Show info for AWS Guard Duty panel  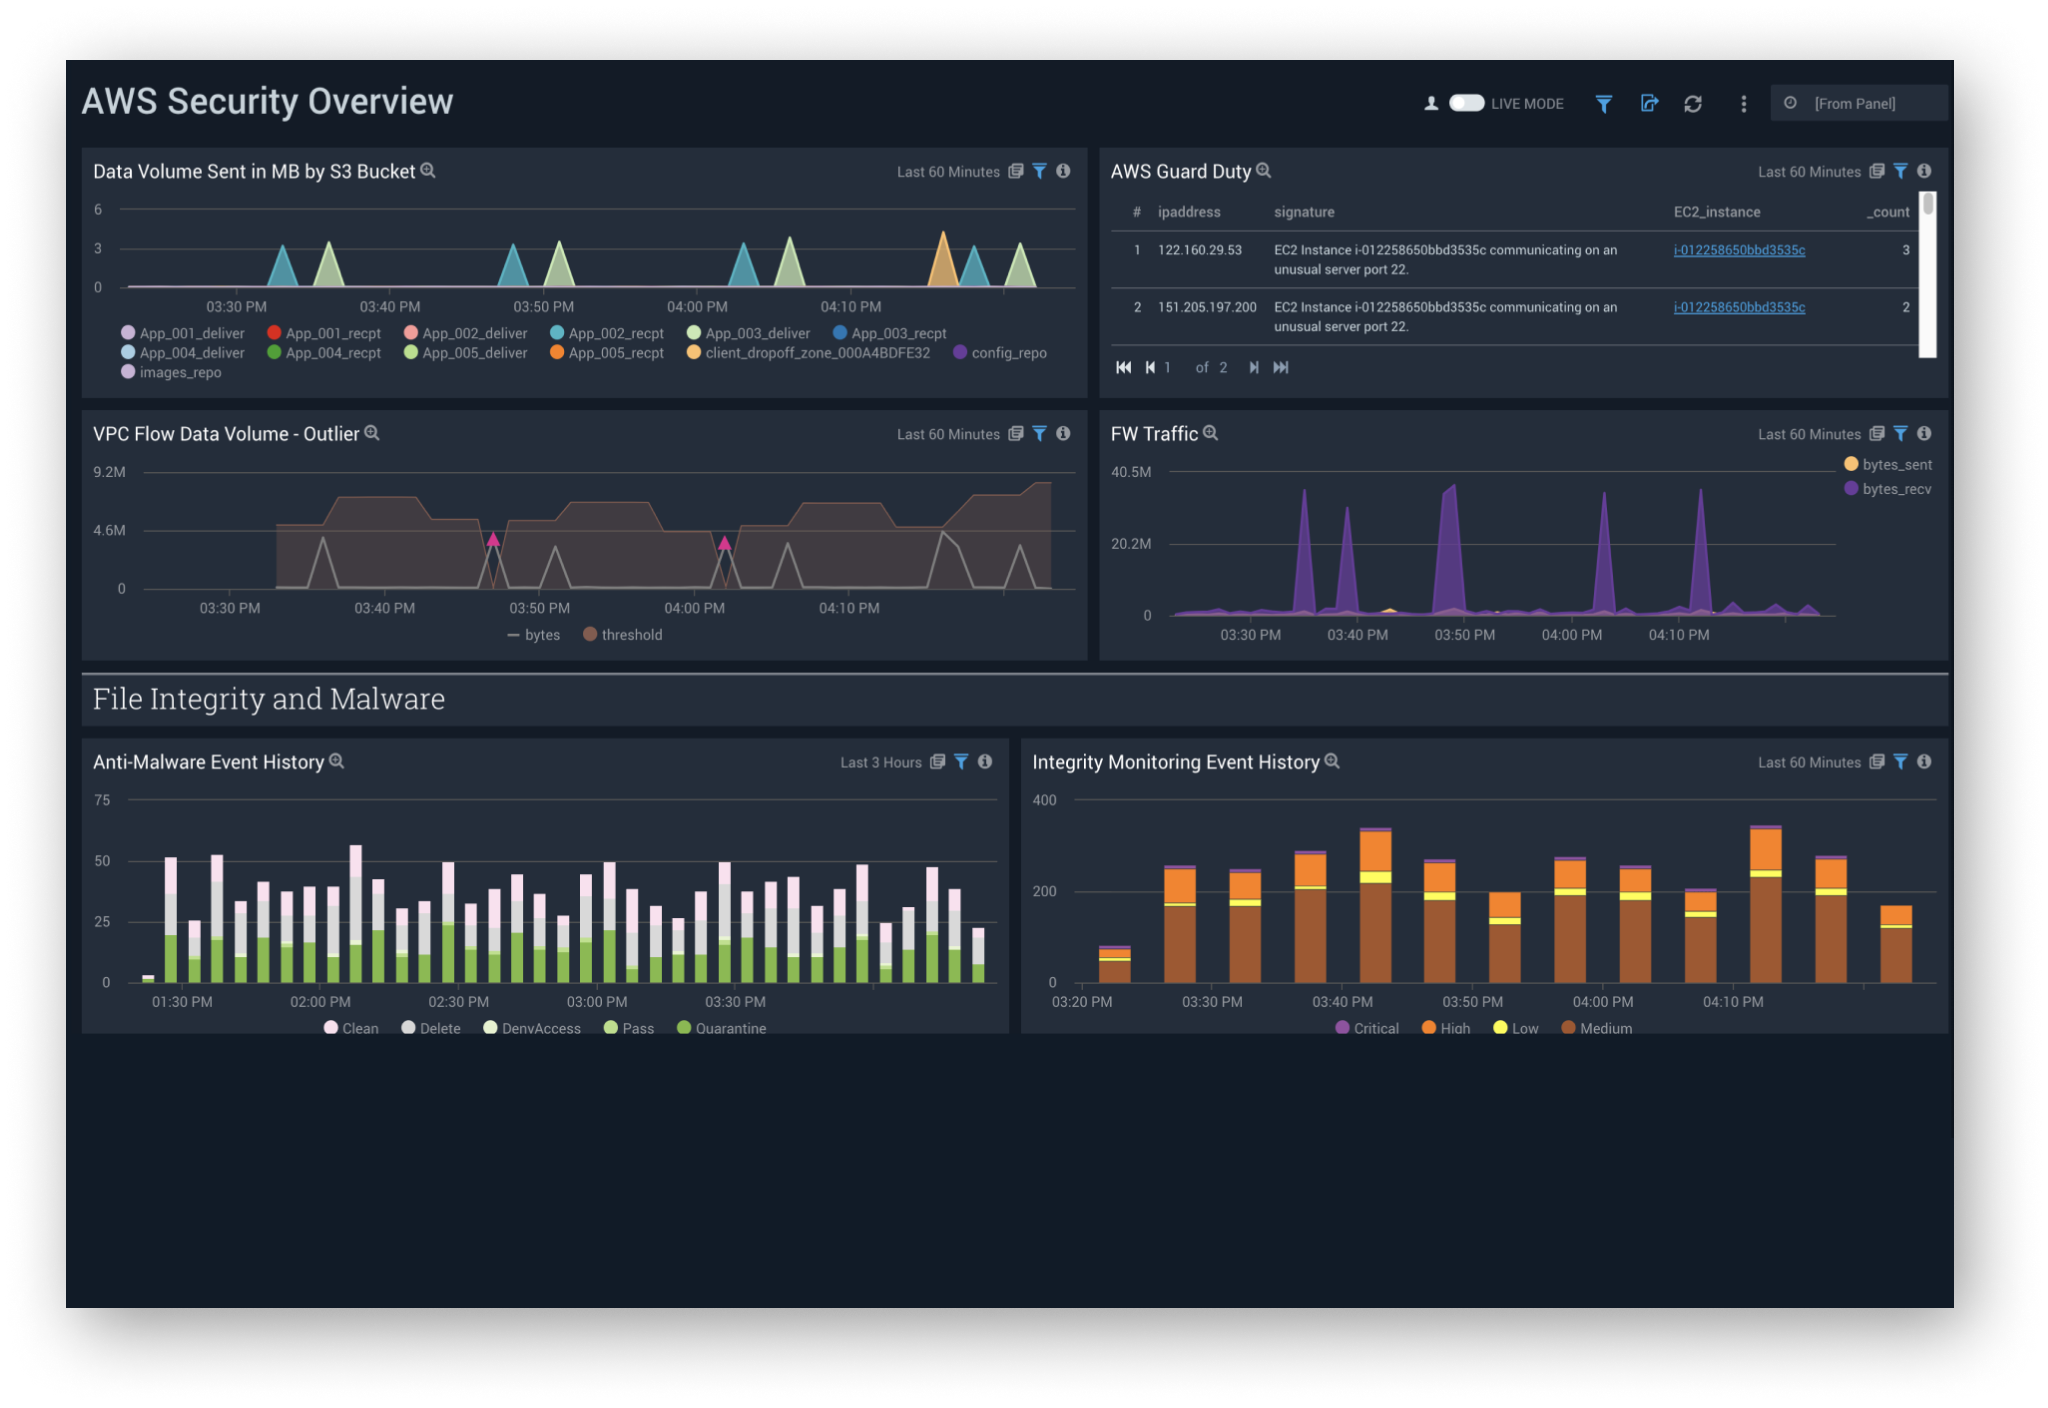coord(1924,171)
